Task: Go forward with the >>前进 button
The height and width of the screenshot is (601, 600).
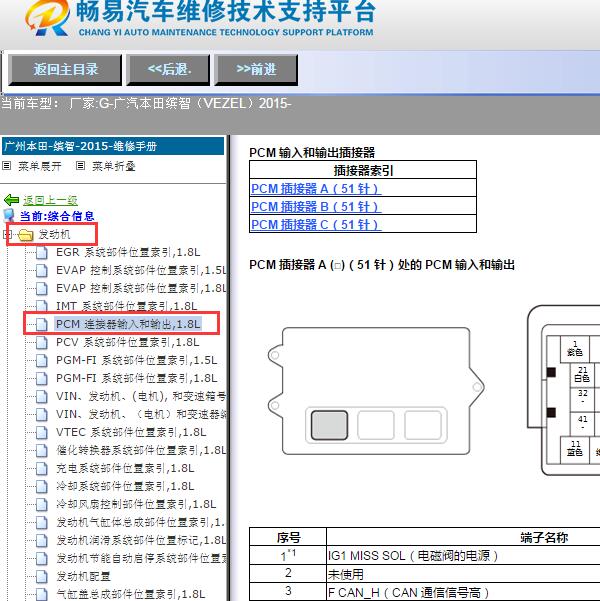Action: [x=256, y=70]
